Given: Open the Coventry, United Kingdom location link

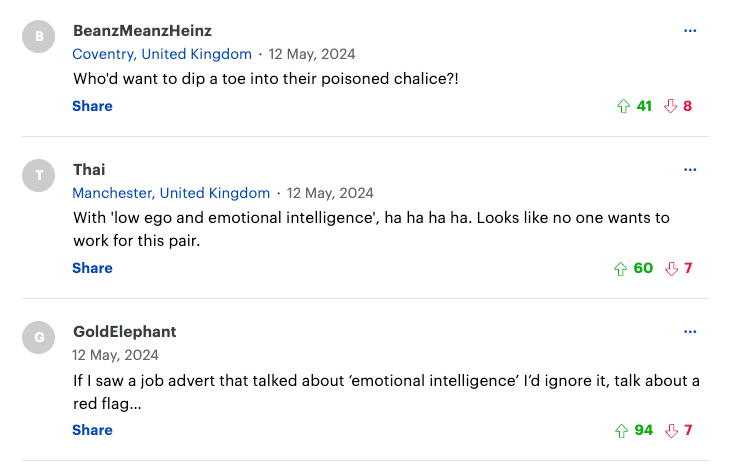Looking at the screenshot, I should [162, 54].
